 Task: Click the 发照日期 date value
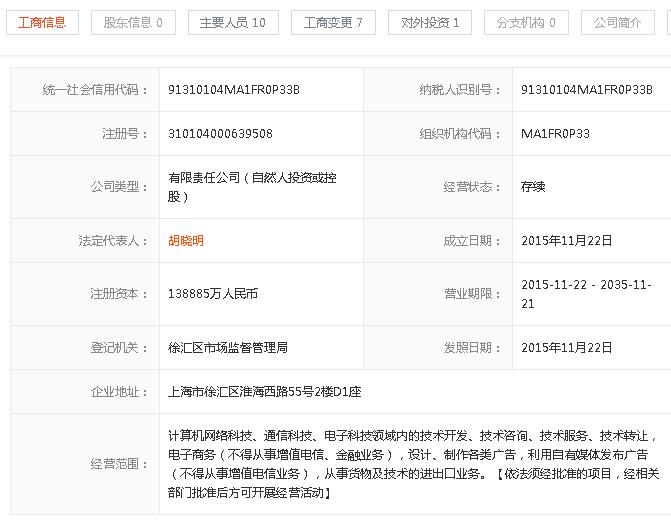(566, 348)
